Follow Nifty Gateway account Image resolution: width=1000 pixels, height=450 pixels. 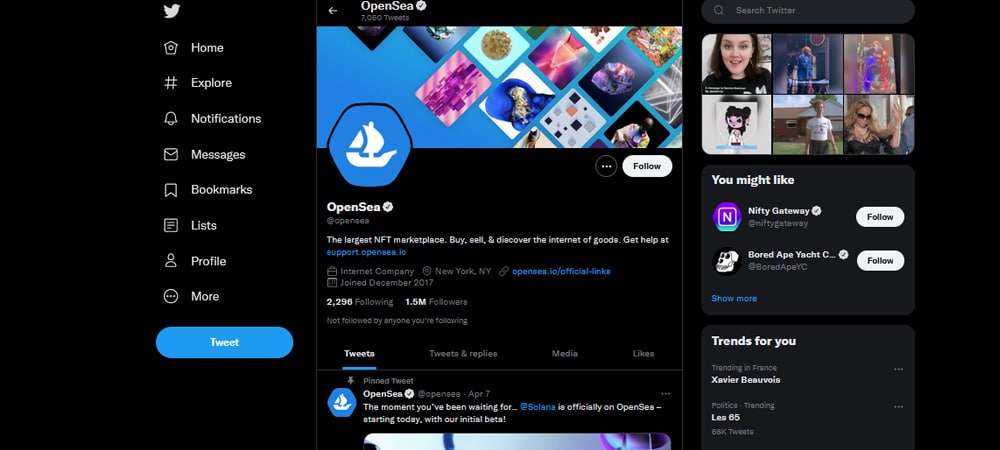[879, 217]
